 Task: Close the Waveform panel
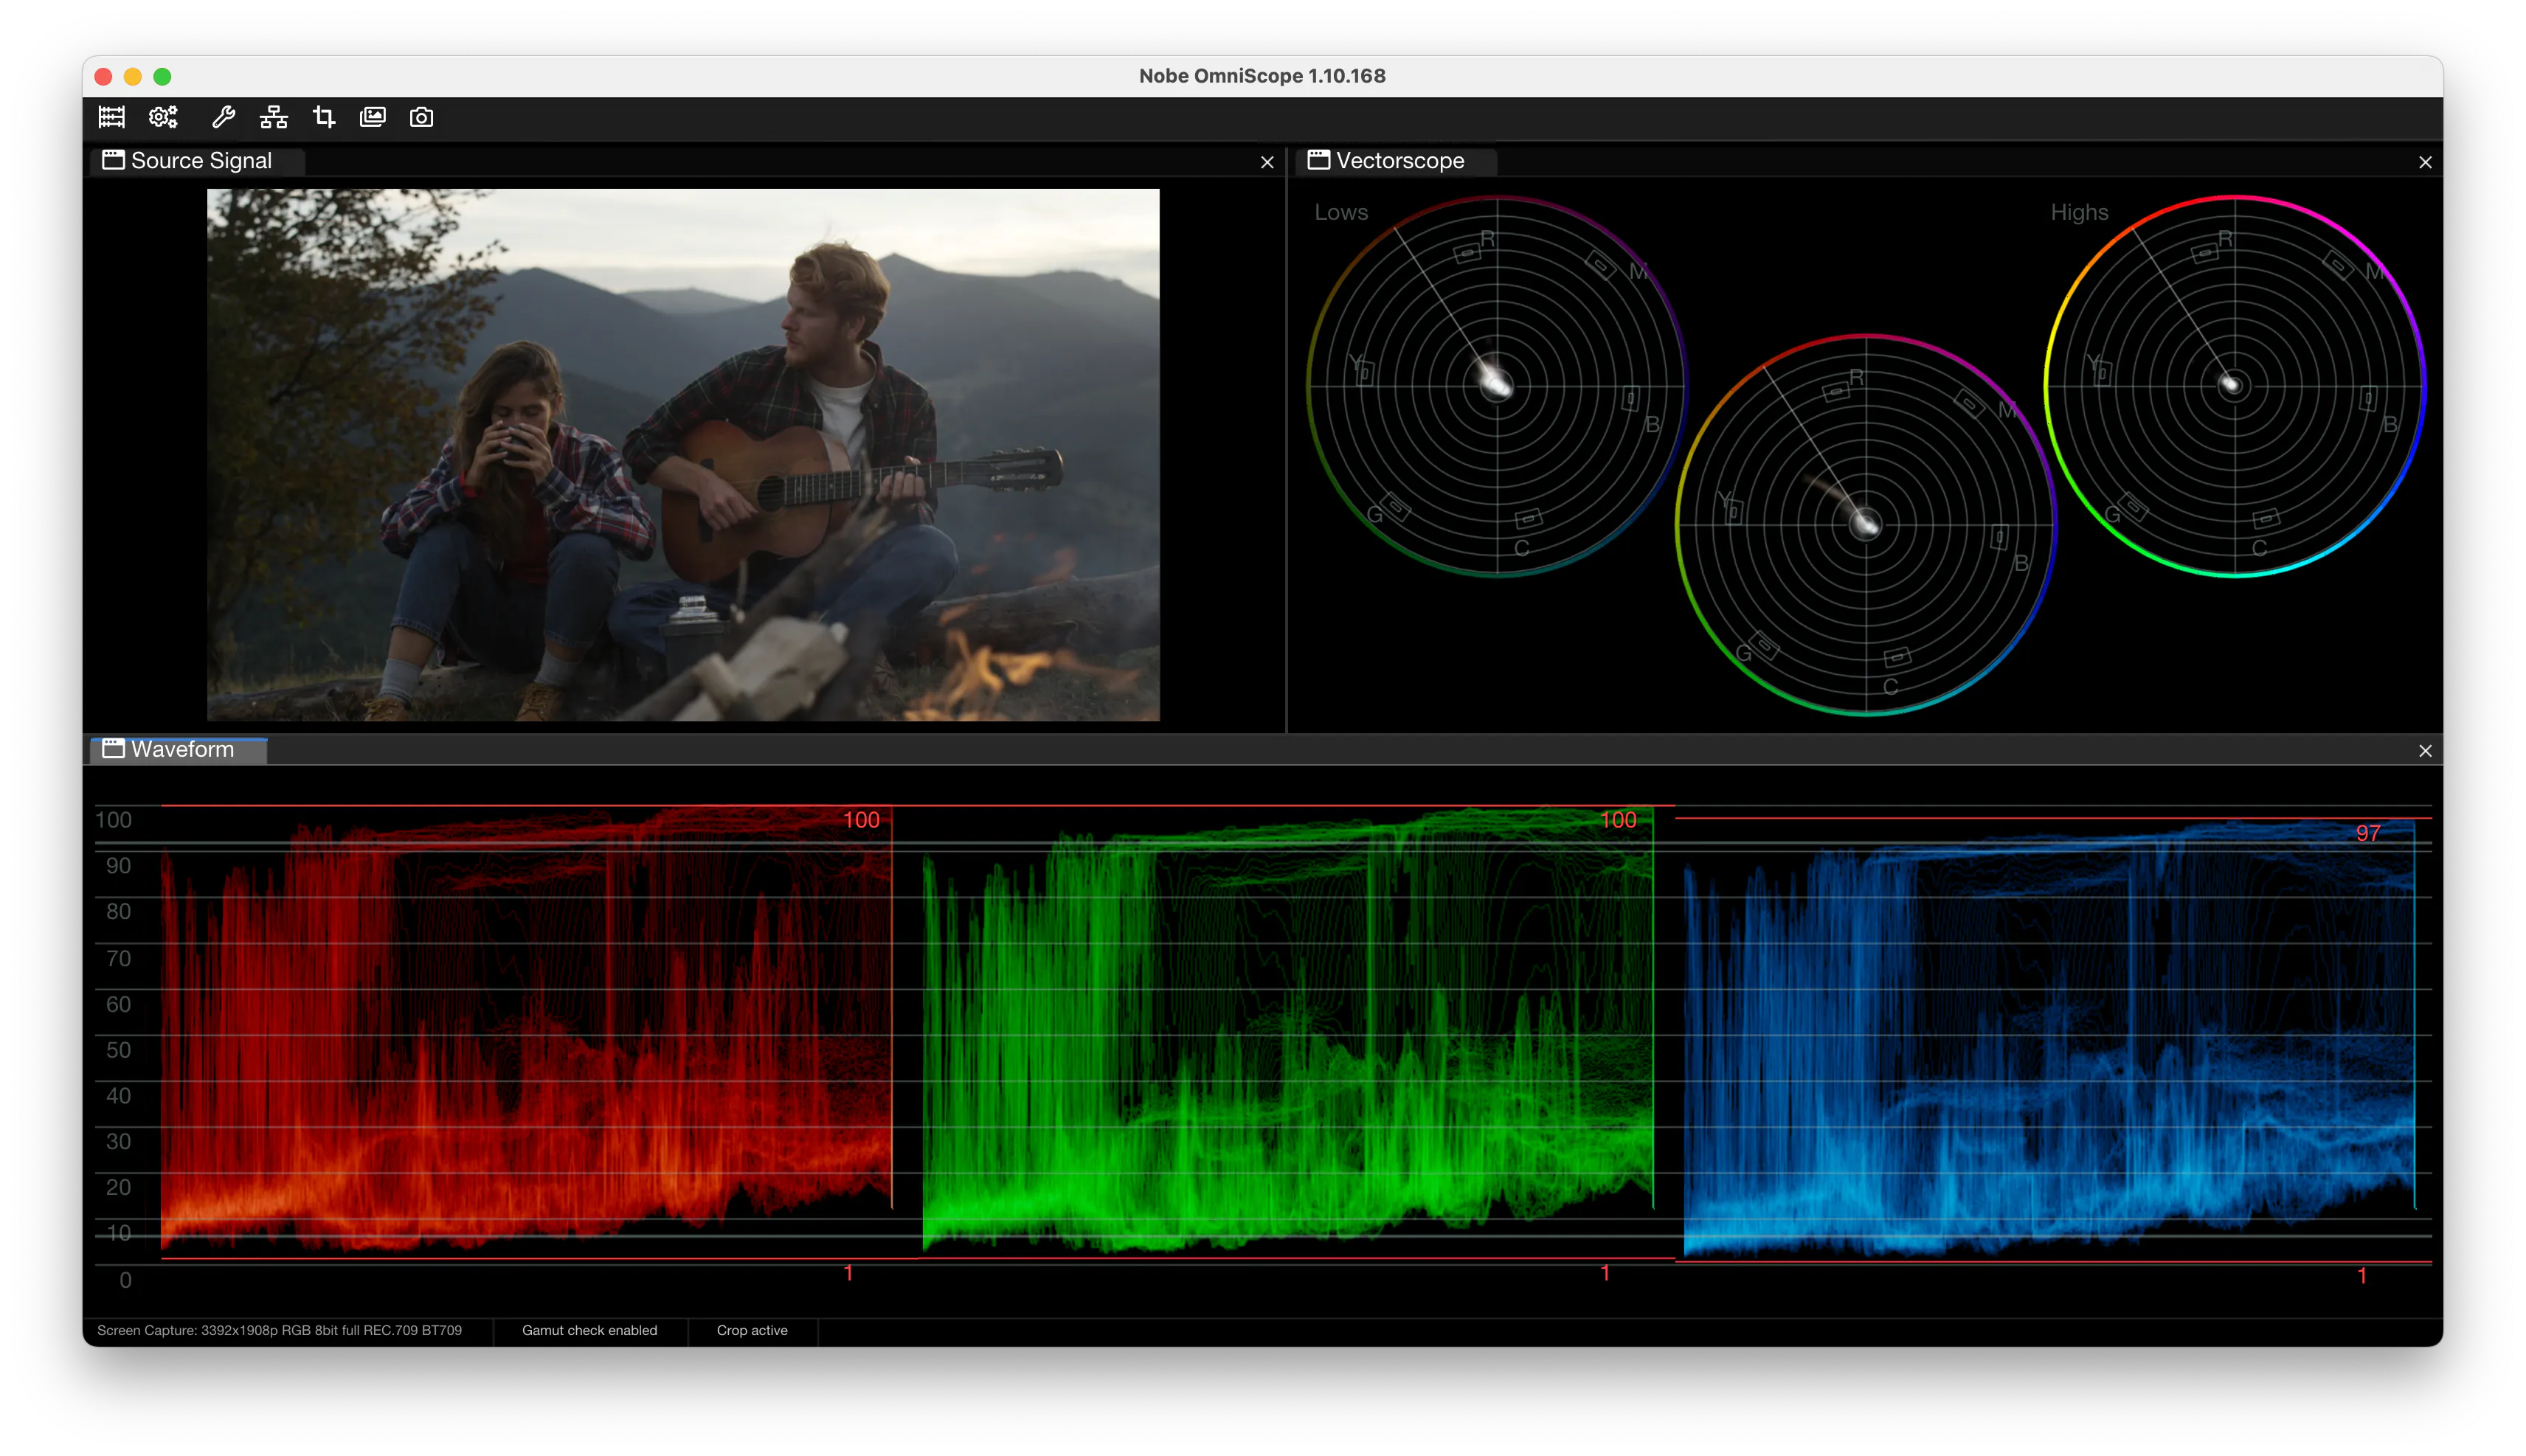click(2424, 751)
